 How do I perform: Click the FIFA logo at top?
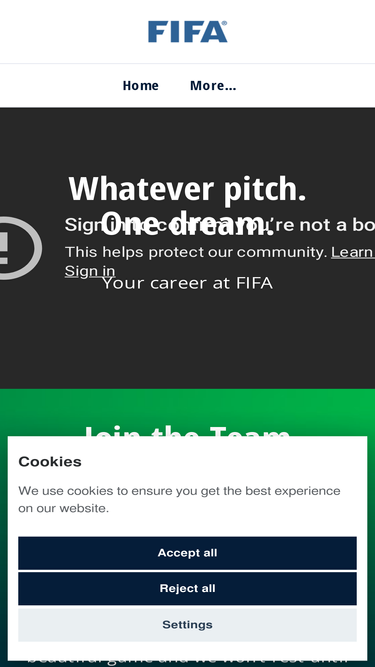(x=188, y=31)
